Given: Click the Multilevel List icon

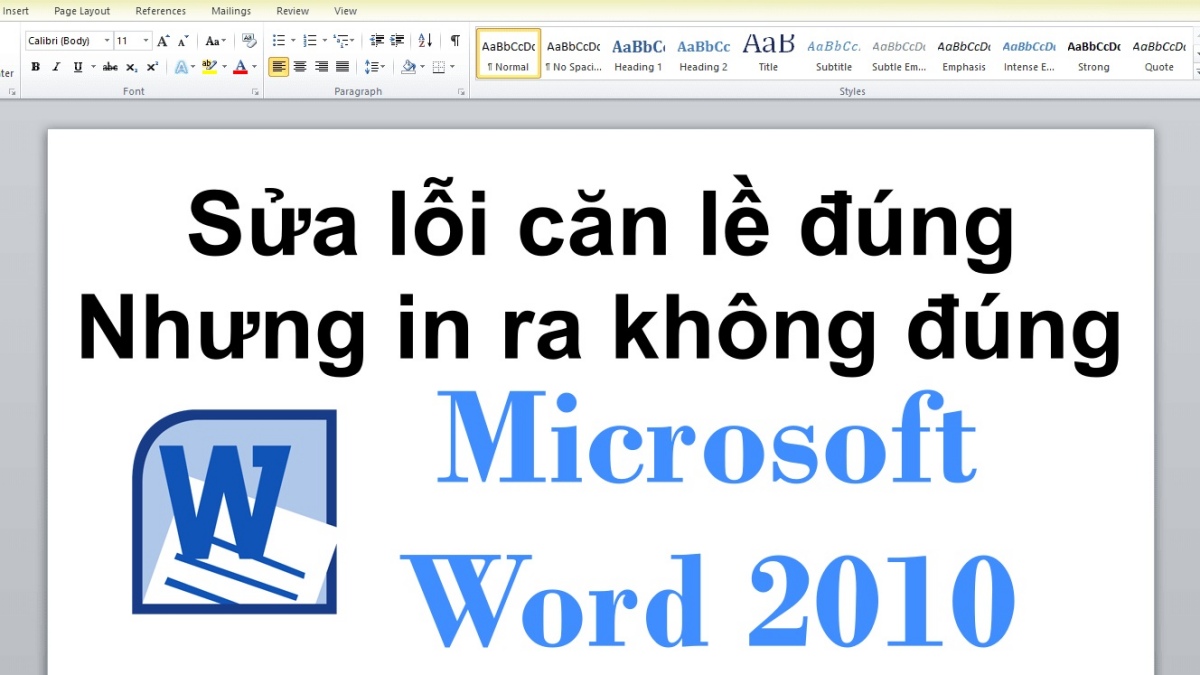Looking at the screenshot, I should pos(341,41).
